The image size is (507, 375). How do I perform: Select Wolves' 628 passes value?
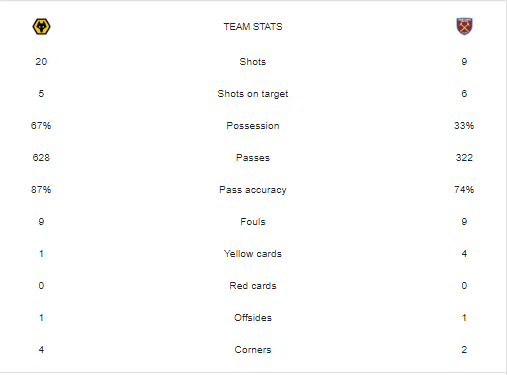click(41, 158)
